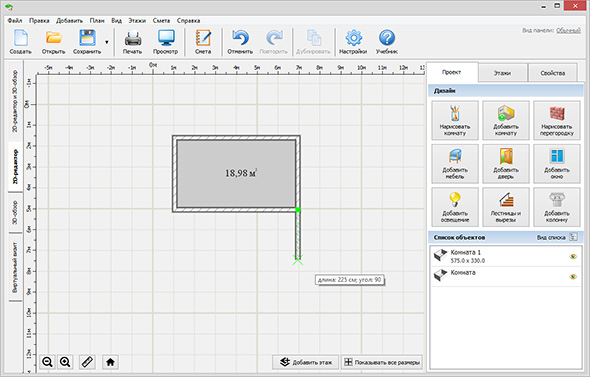The height and width of the screenshot is (377, 590).
Task: Open the Добавить menu
Action: click(69, 21)
